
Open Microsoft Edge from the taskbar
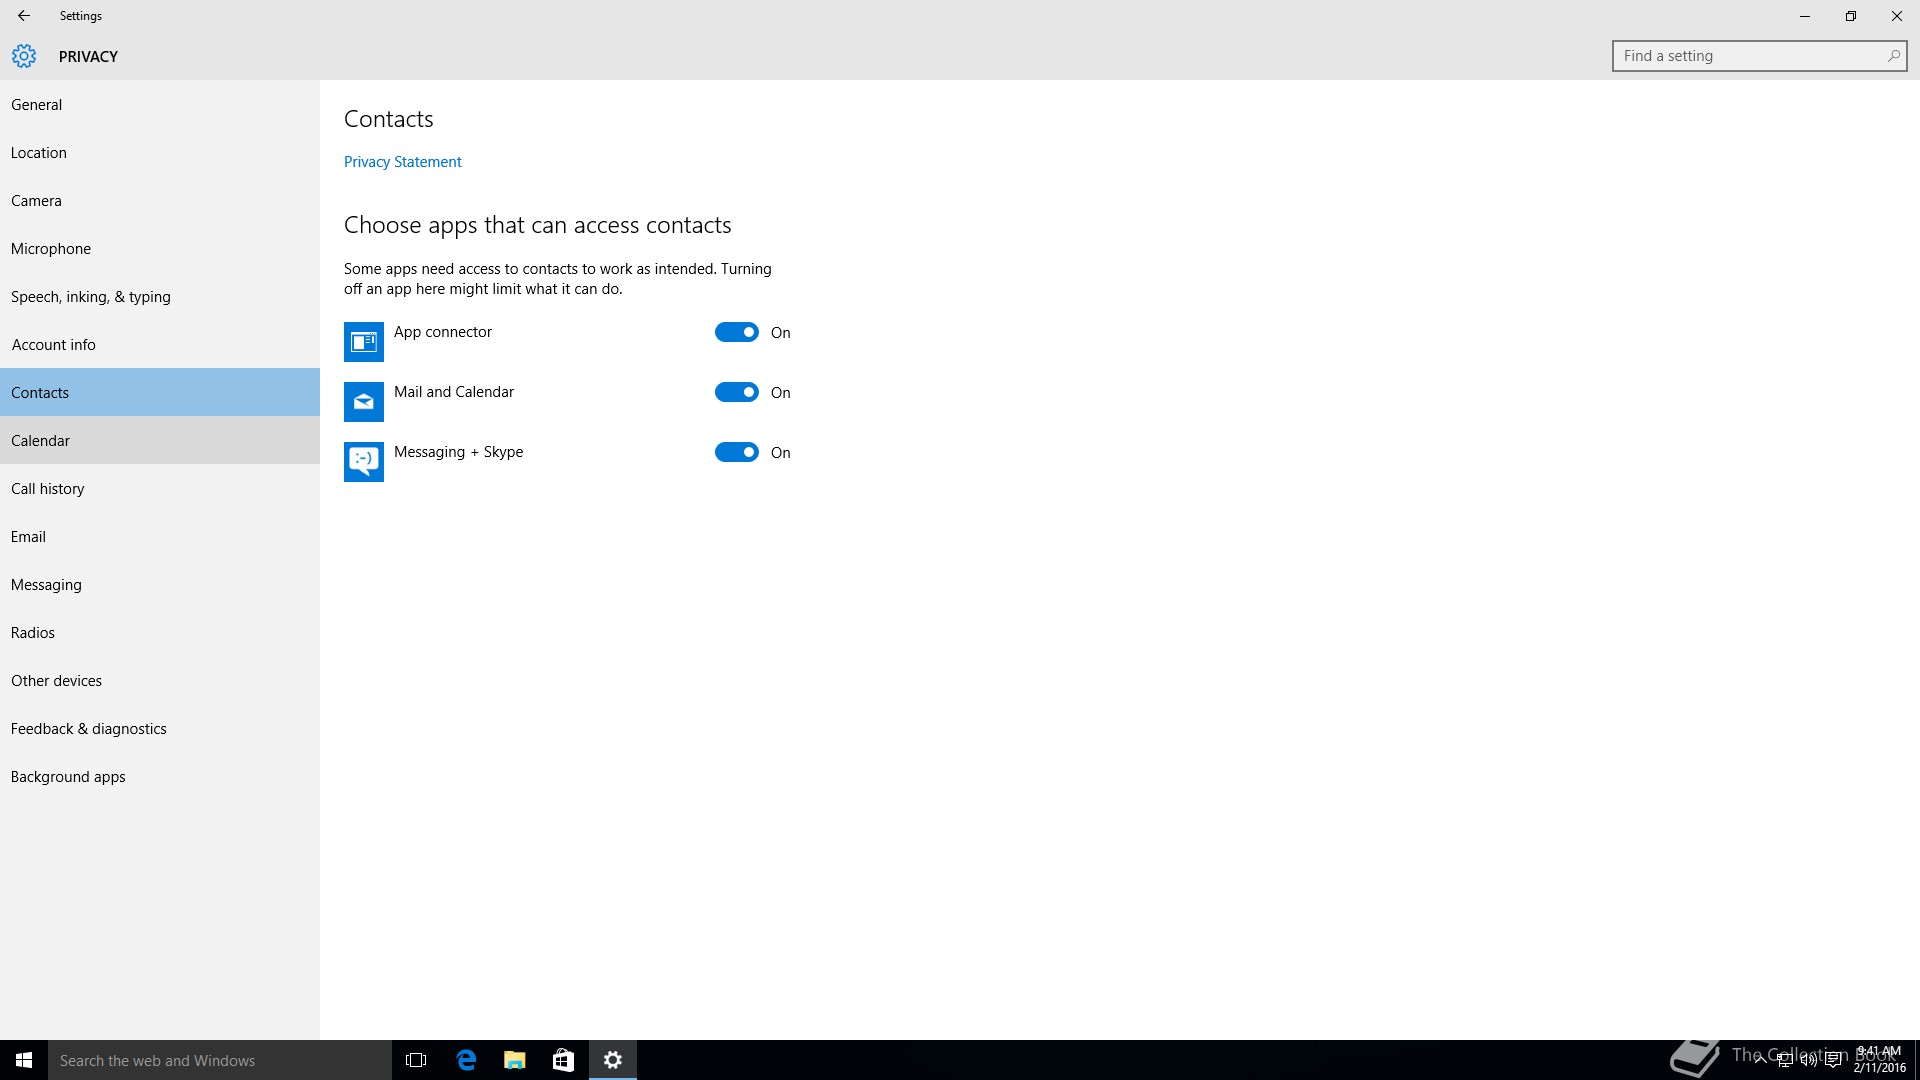pyautogui.click(x=466, y=1060)
